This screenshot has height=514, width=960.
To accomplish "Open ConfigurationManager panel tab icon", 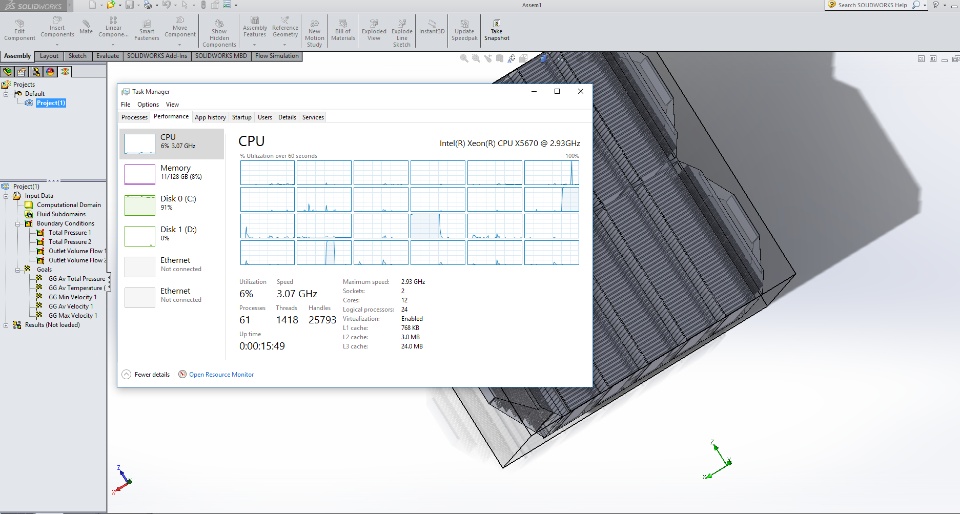I will [36, 72].
